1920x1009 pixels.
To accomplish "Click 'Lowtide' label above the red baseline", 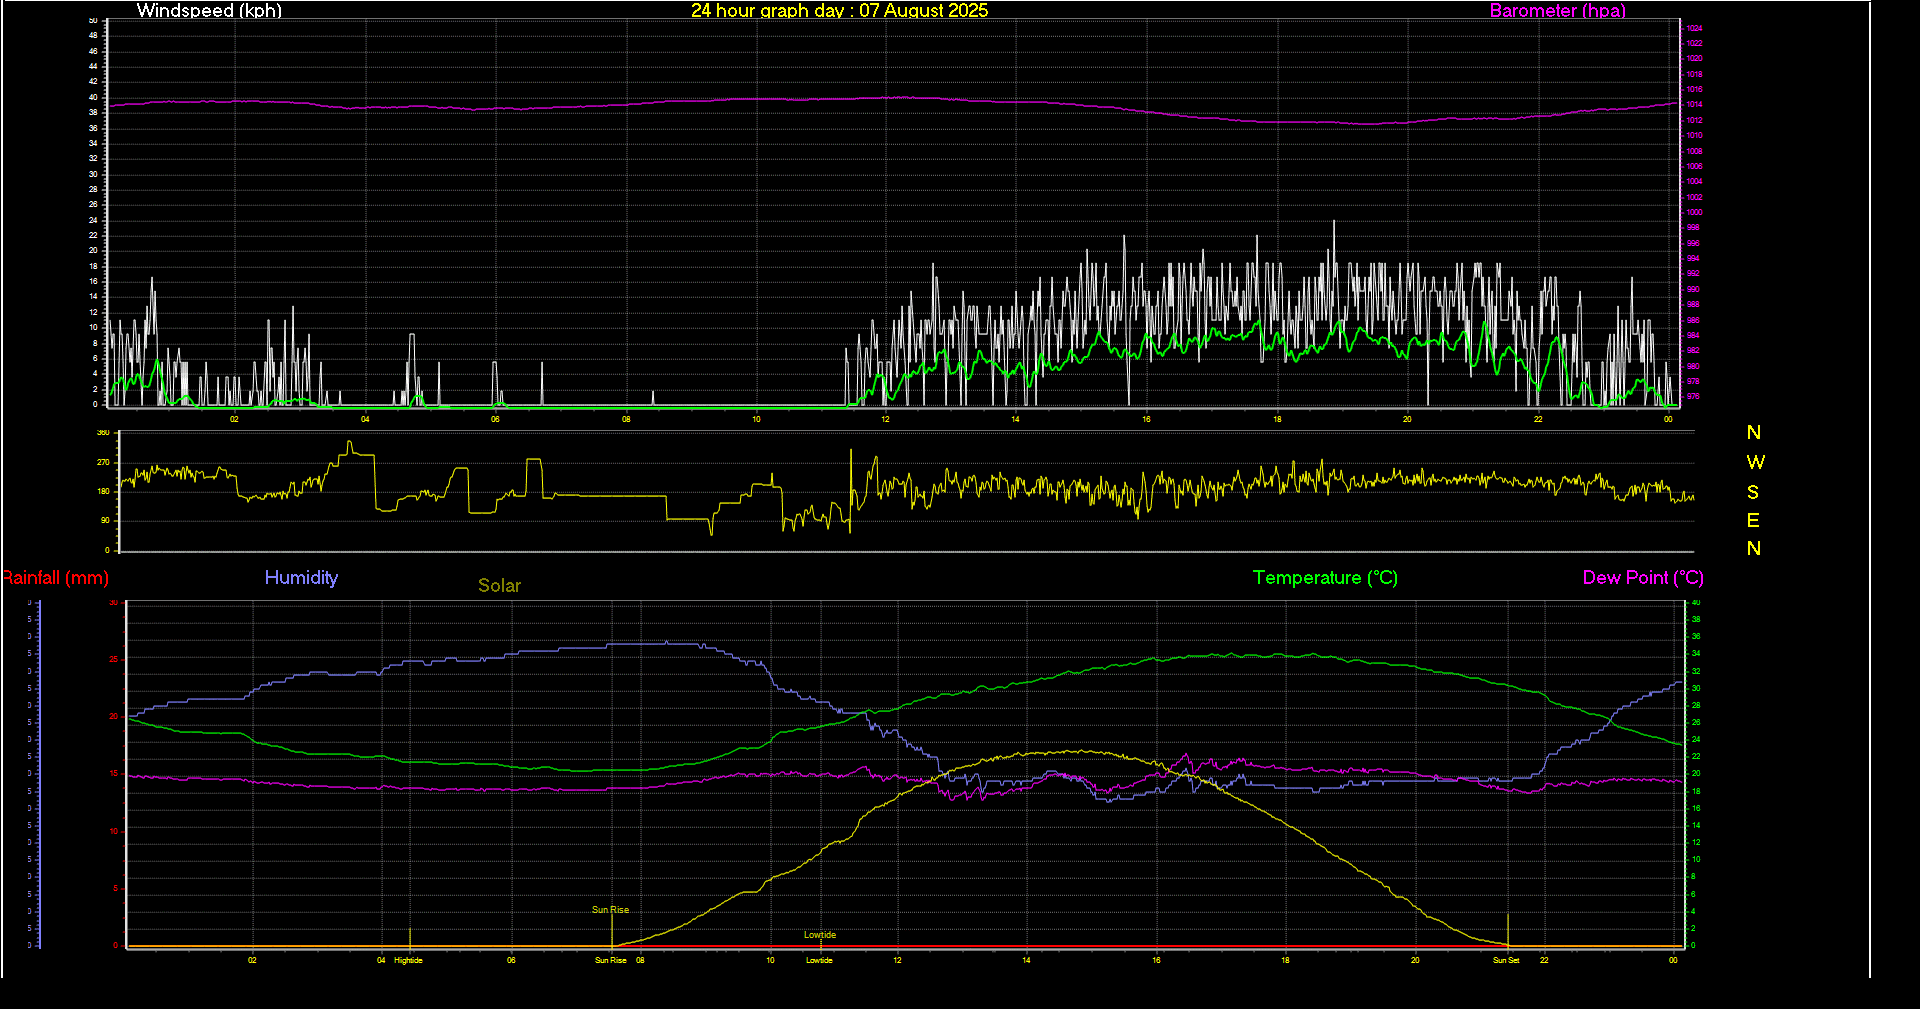I will (820, 935).
